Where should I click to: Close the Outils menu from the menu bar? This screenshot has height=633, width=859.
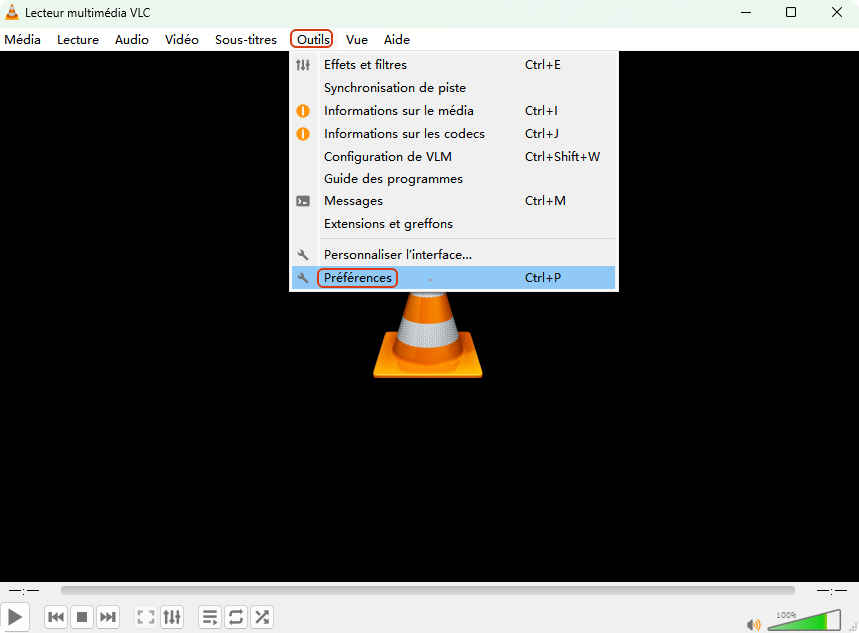pyautogui.click(x=312, y=39)
